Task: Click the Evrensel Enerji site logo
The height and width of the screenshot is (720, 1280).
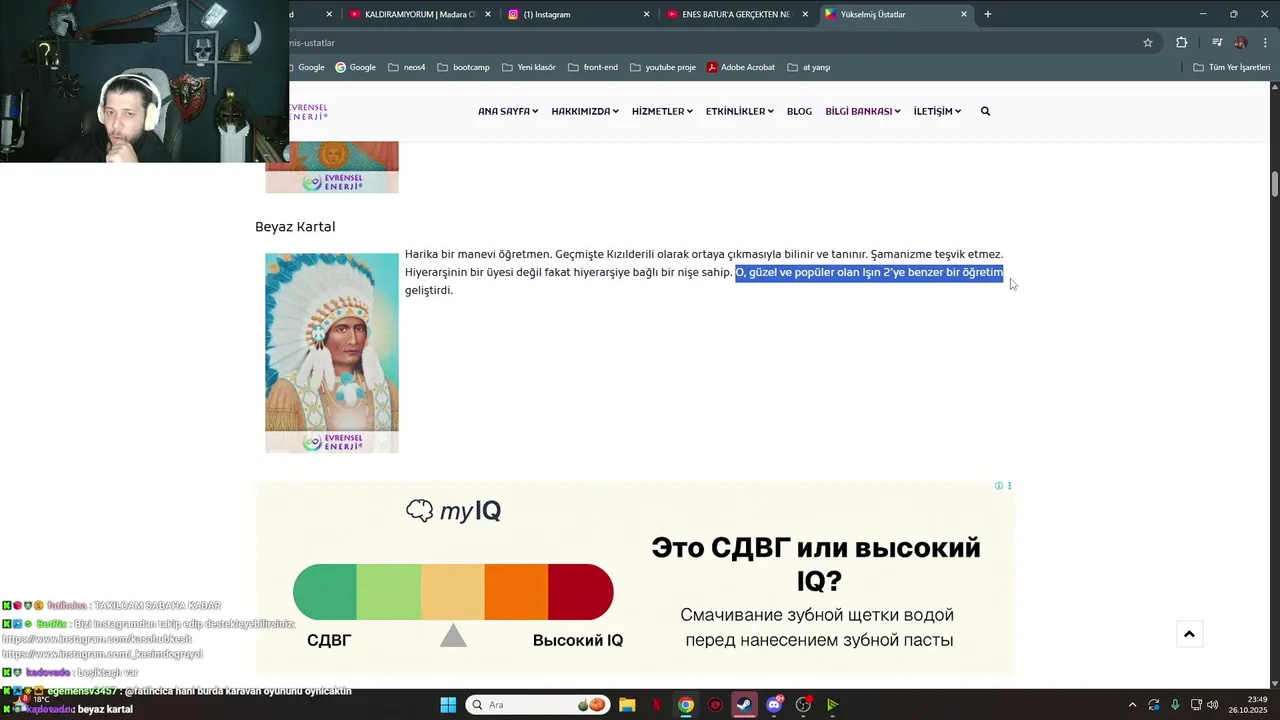Action: pyautogui.click(x=308, y=111)
